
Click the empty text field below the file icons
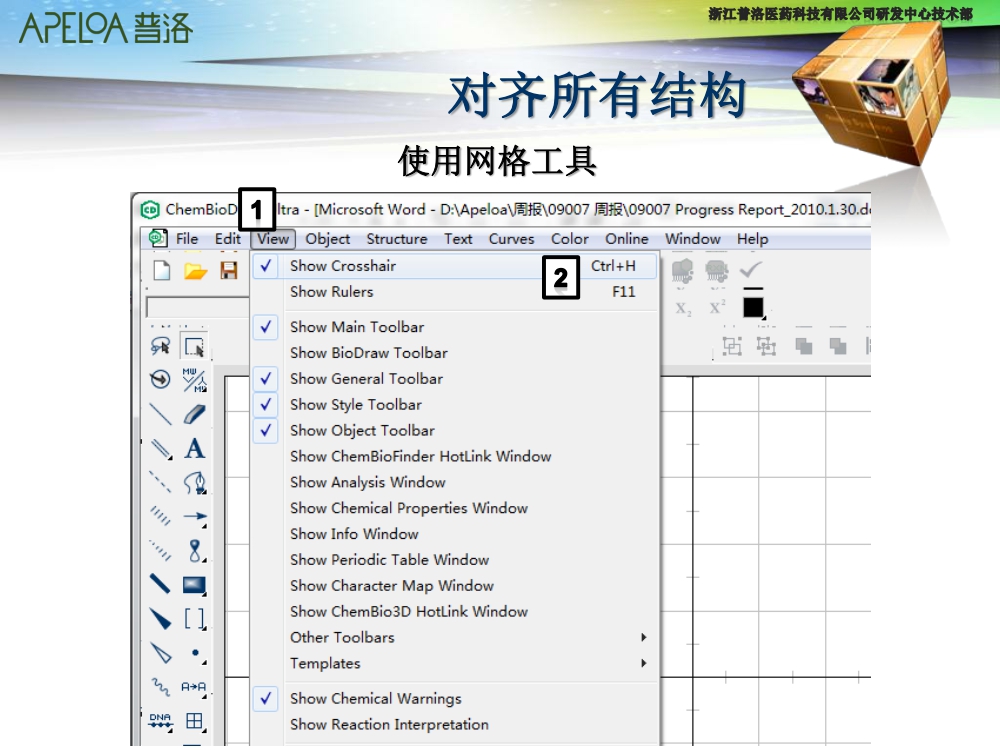pyautogui.click(x=198, y=307)
